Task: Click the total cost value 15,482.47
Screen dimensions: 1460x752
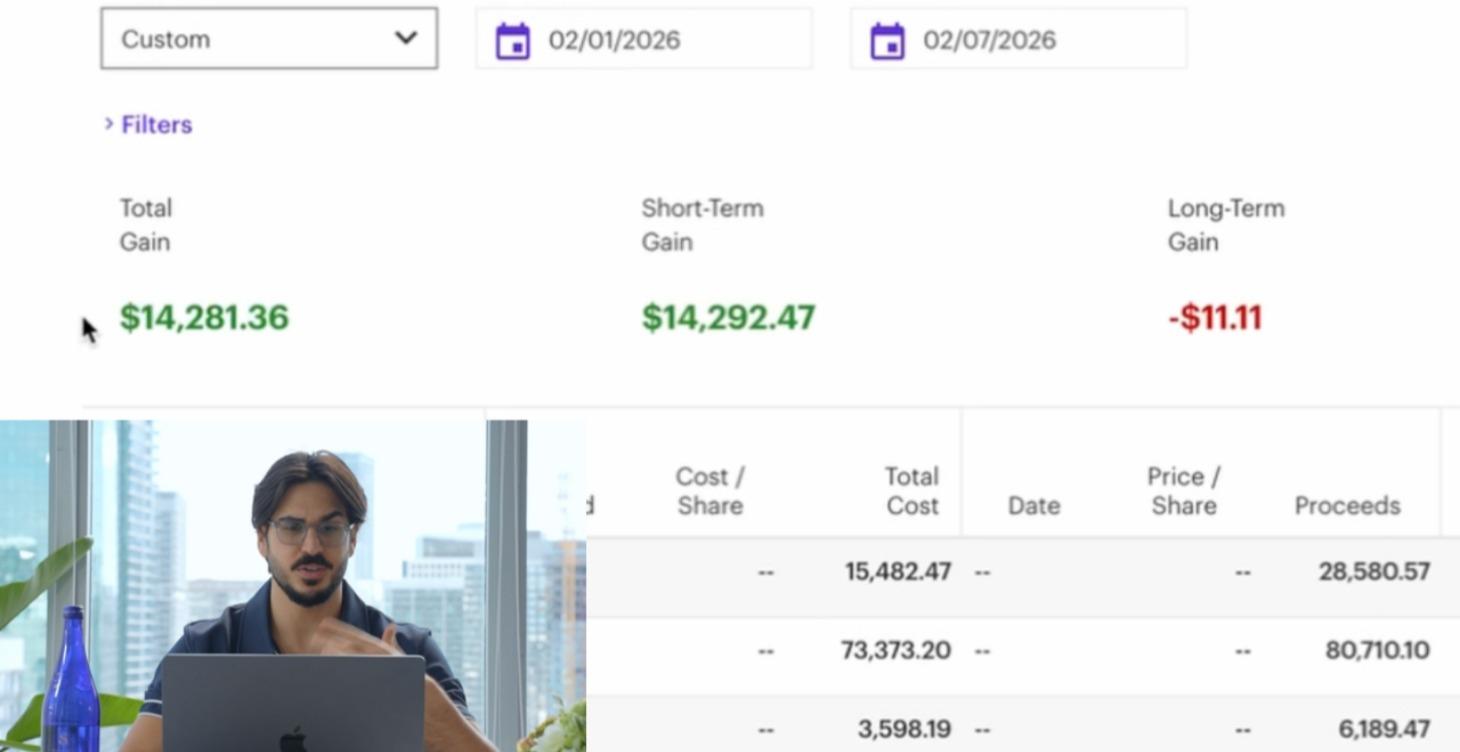Action: (897, 572)
